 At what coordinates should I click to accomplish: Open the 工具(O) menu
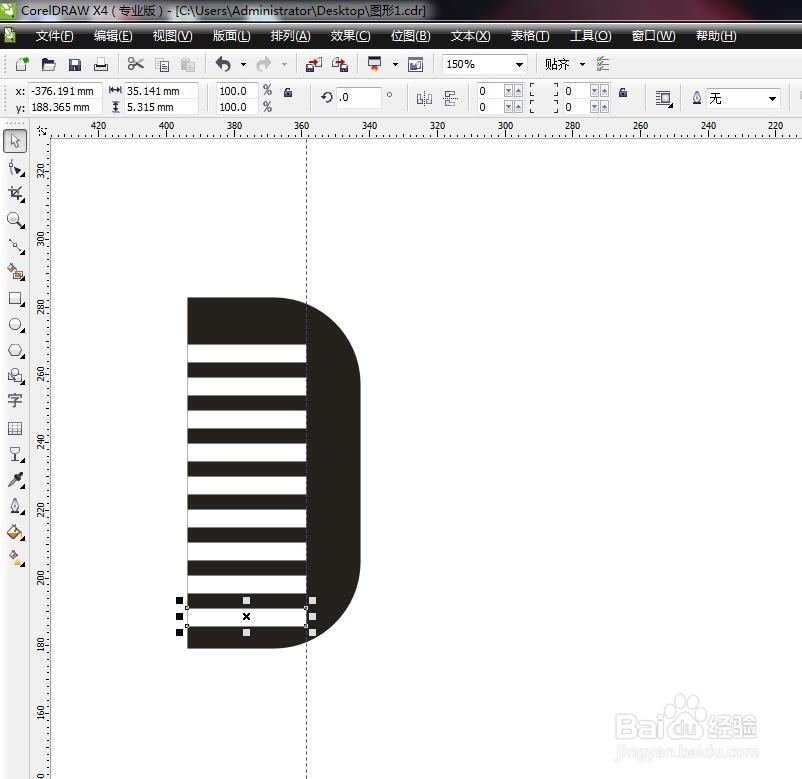(x=591, y=36)
